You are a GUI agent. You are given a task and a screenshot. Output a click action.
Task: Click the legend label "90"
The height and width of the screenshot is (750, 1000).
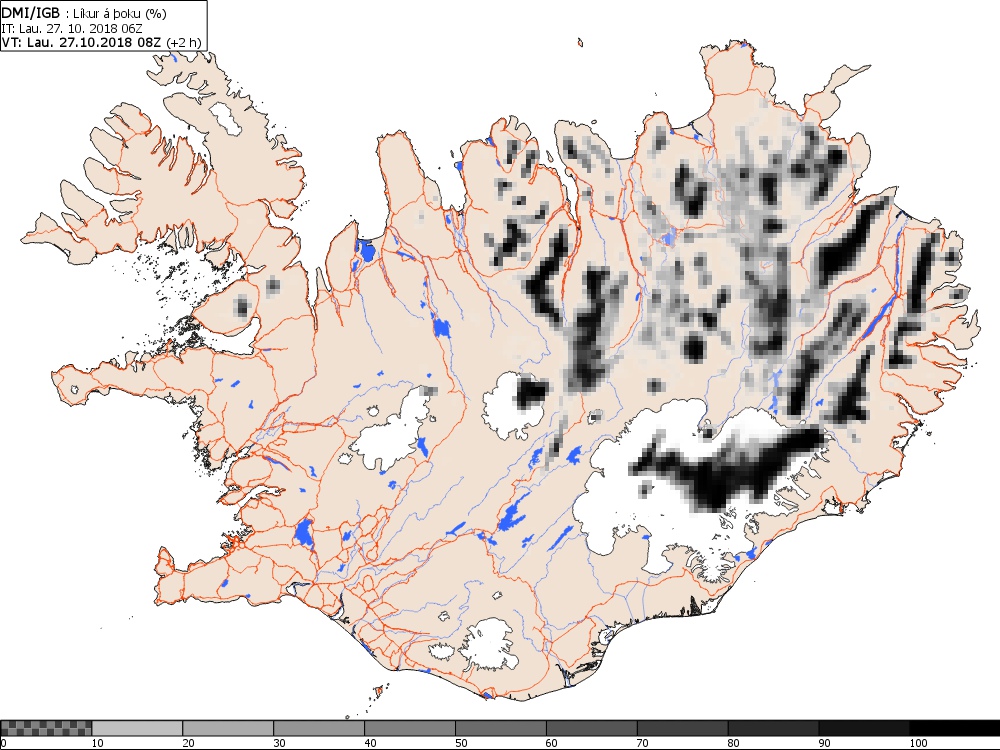[x=825, y=743]
